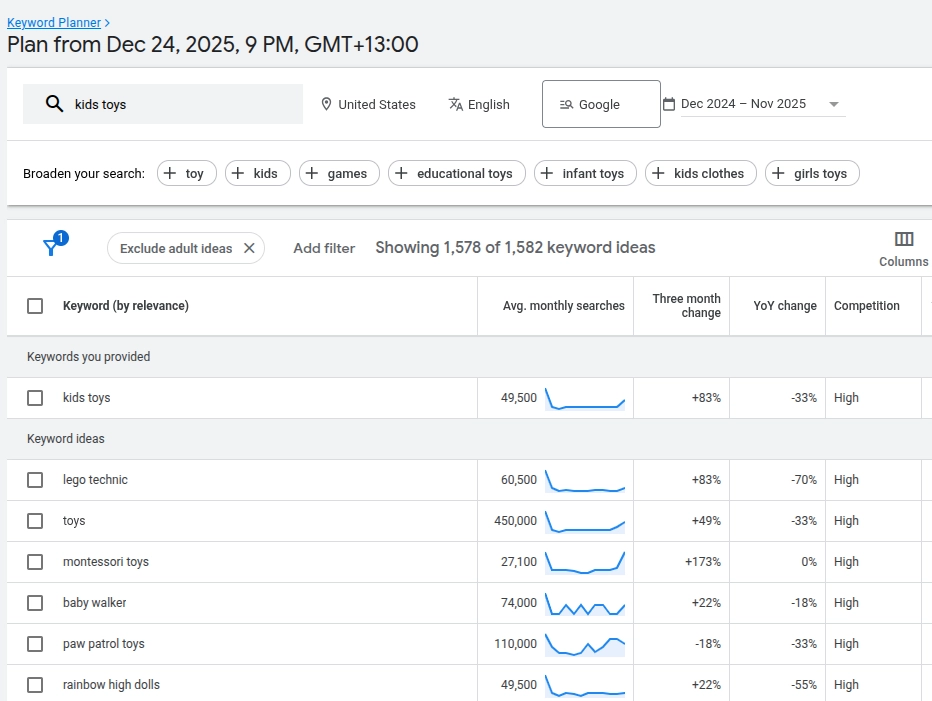Image resolution: width=932 pixels, height=701 pixels.
Task: Open the Columns icon
Action: click(x=903, y=239)
